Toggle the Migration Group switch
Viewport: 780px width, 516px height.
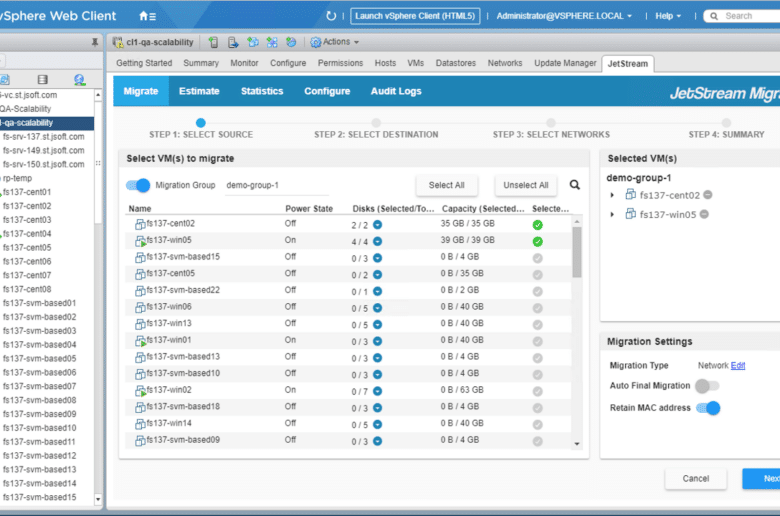point(138,185)
